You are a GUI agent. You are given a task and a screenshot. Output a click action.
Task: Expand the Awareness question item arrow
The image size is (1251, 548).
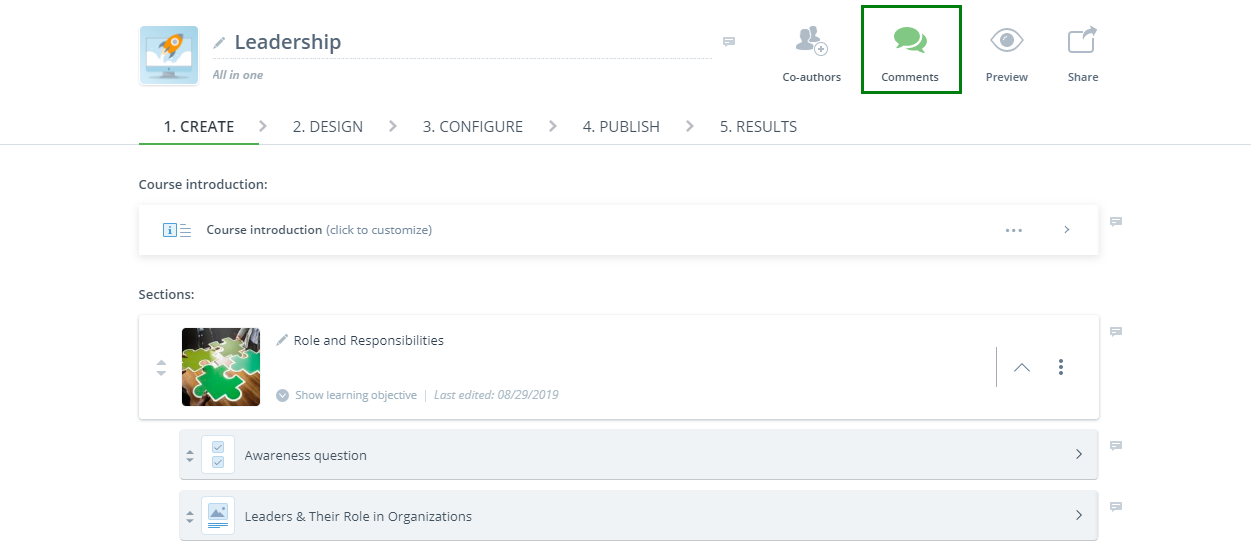tap(1079, 455)
